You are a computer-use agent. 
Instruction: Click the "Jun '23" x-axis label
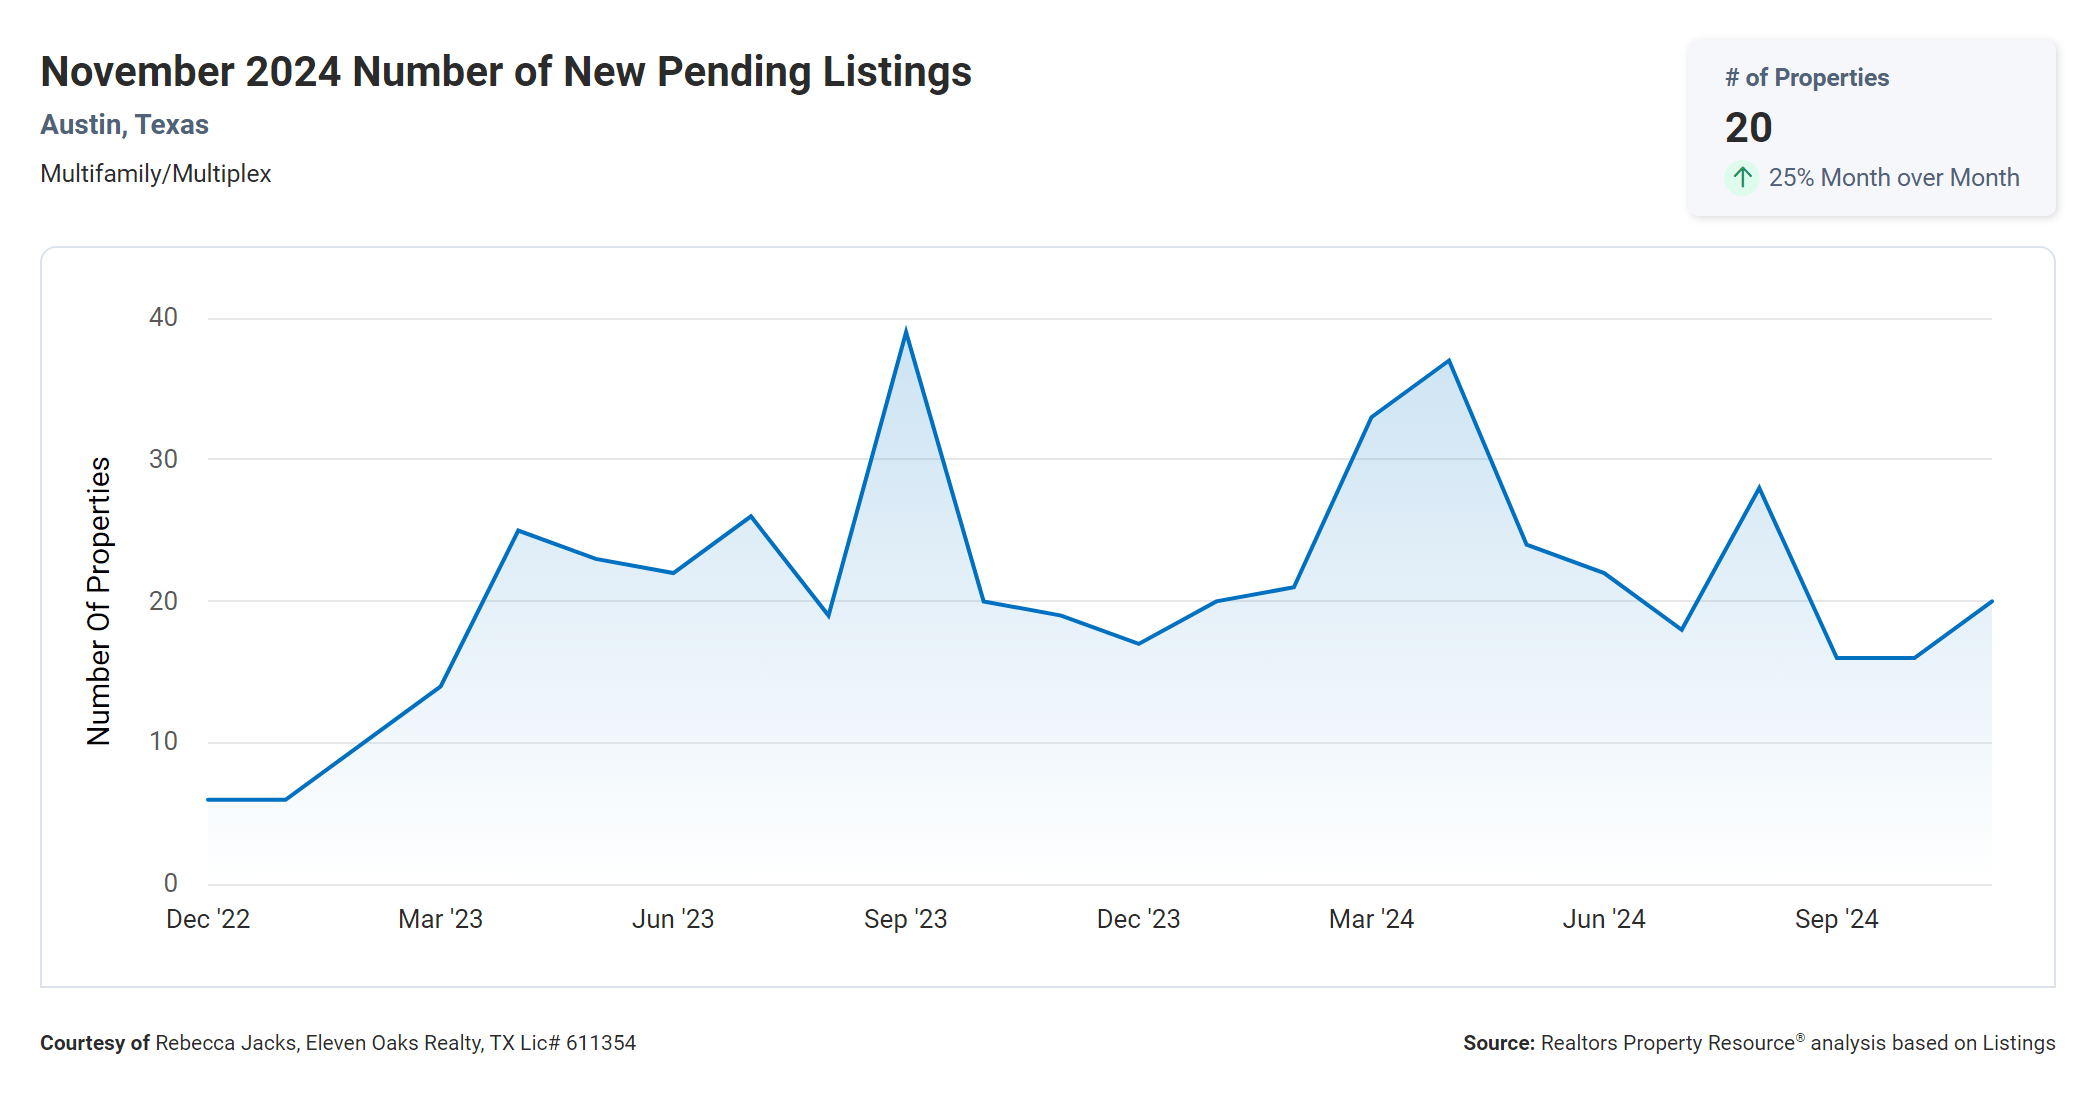(673, 919)
